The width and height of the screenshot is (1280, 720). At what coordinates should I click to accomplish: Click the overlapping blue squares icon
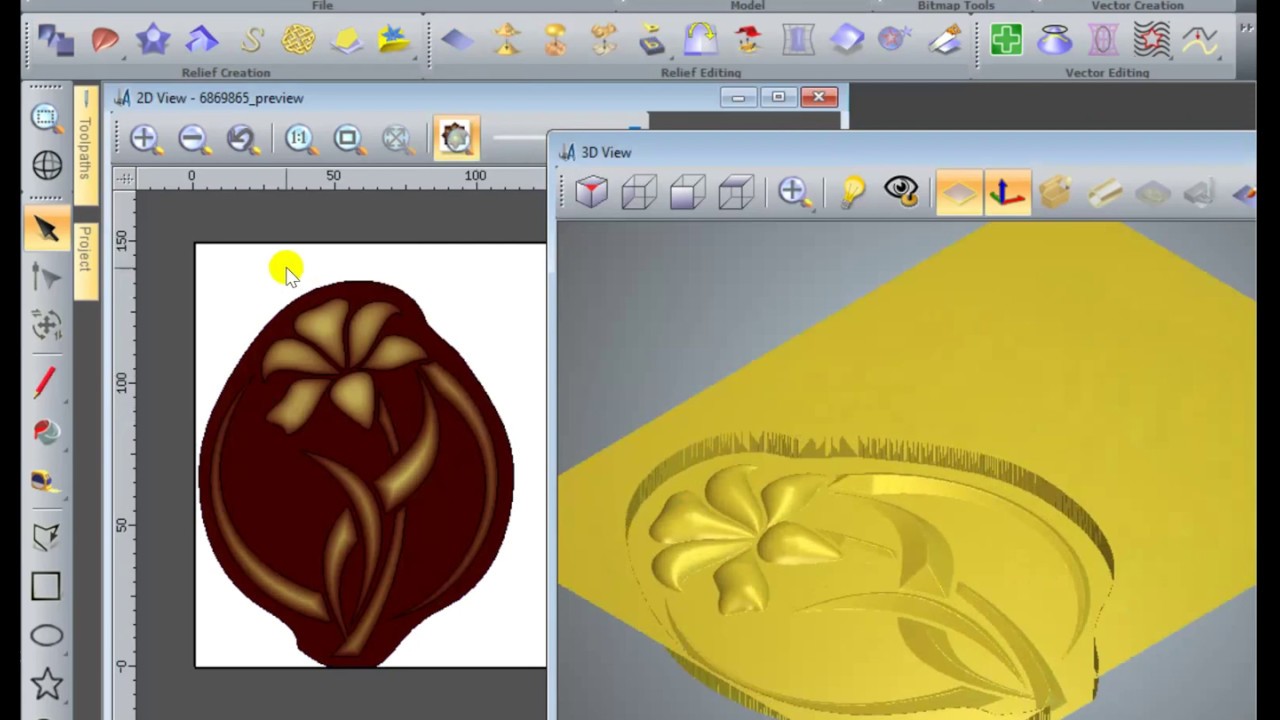click(56, 40)
